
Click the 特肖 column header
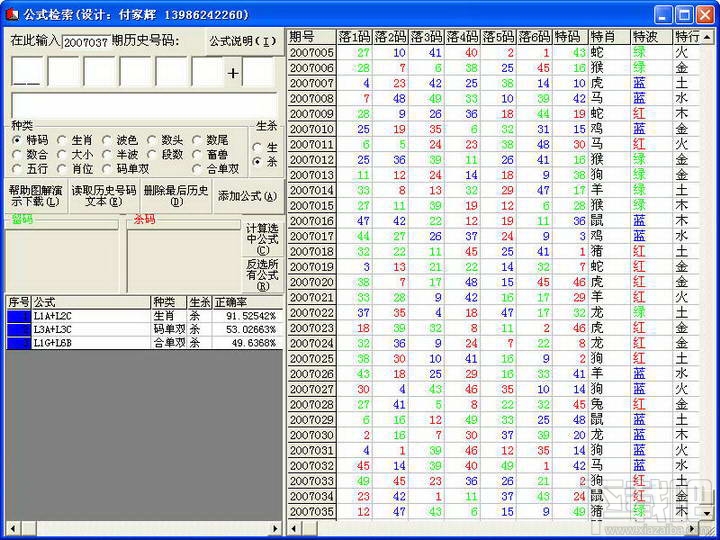click(609, 37)
